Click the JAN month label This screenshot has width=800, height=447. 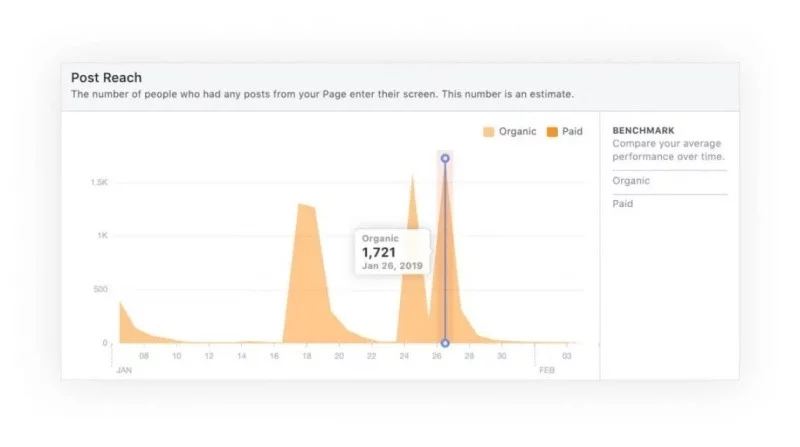coord(124,369)
